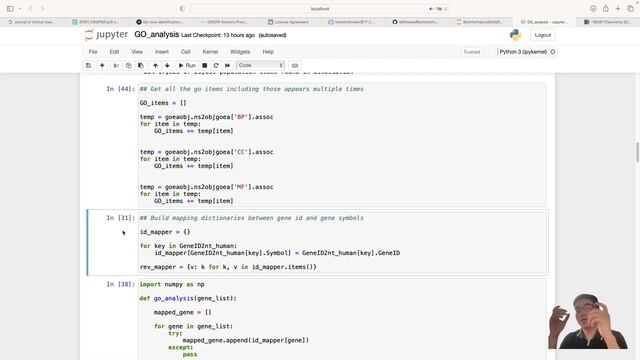Switch to the De novo identification browser tab
The width and height of the screenshot is (640, 360).
[x=159, y=22]
